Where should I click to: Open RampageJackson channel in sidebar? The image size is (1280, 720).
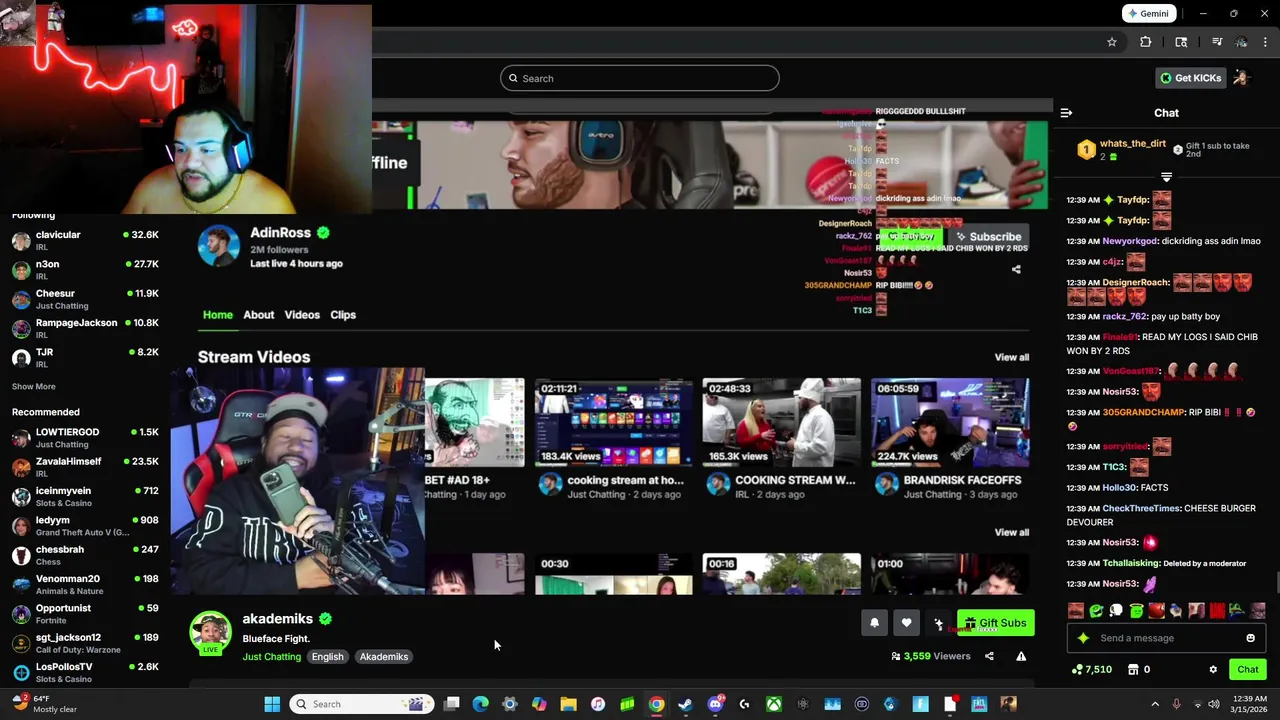[x=85, y=328]
